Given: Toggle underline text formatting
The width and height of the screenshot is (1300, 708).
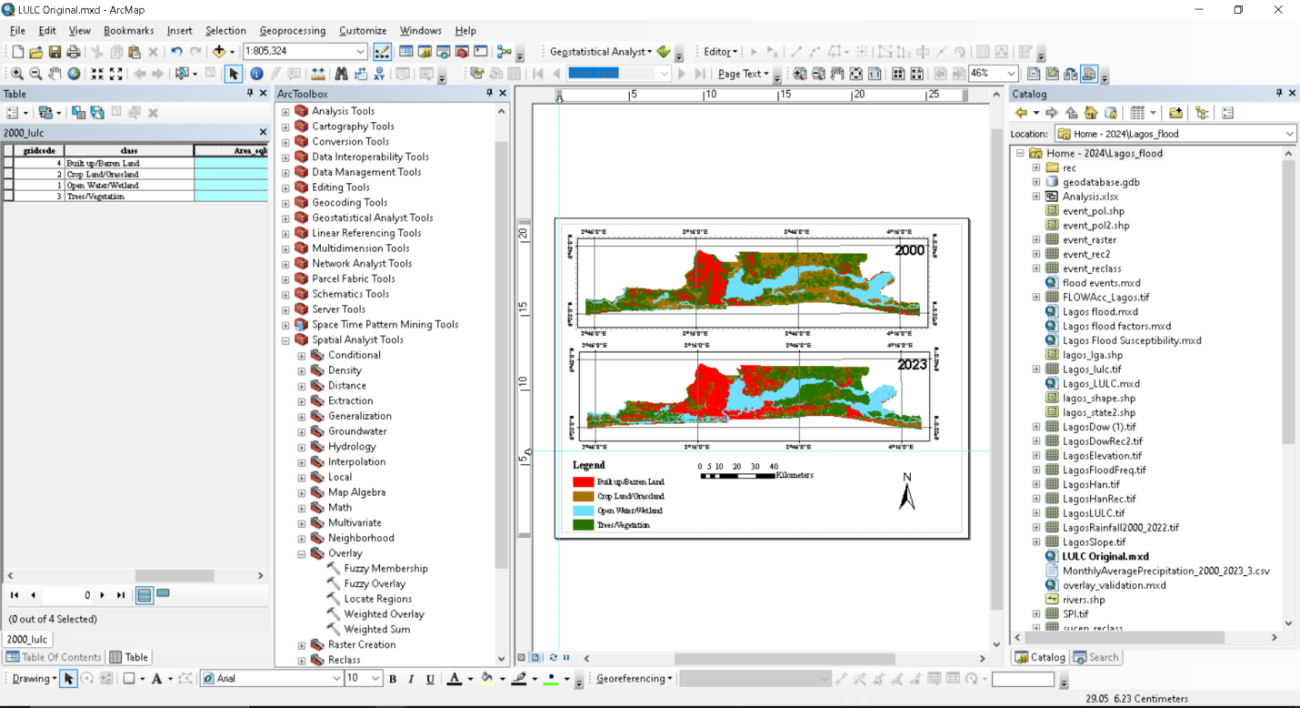Looking at the screenshot, I should pos(430,679).
